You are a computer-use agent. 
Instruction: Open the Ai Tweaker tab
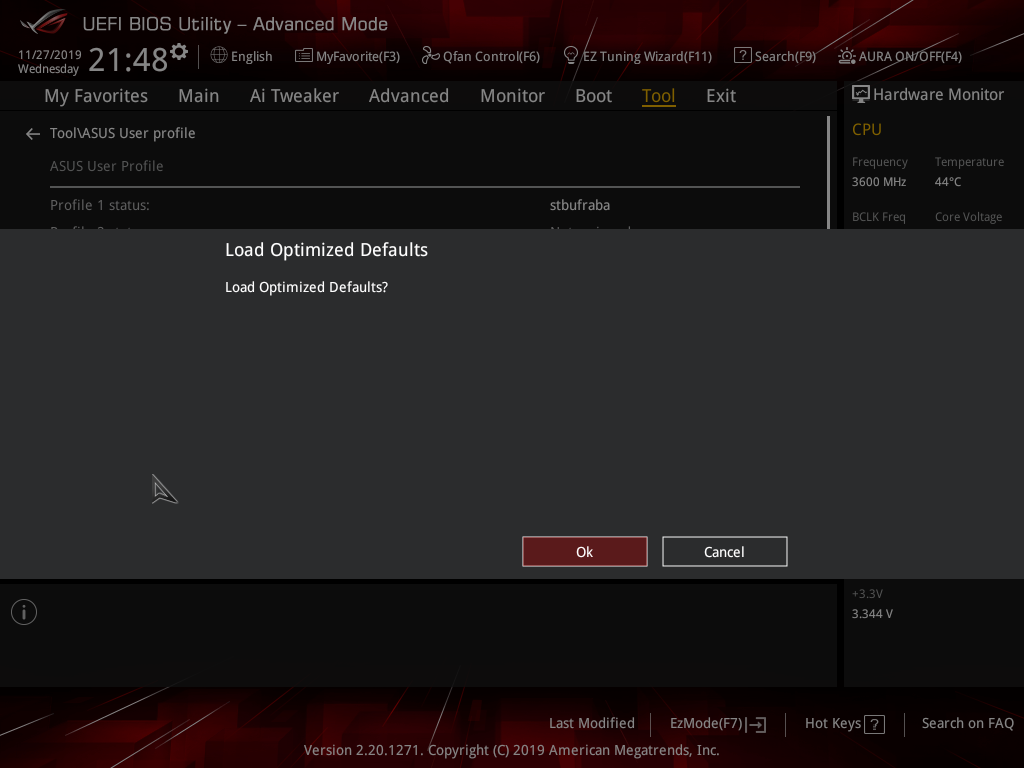[294, 96]
